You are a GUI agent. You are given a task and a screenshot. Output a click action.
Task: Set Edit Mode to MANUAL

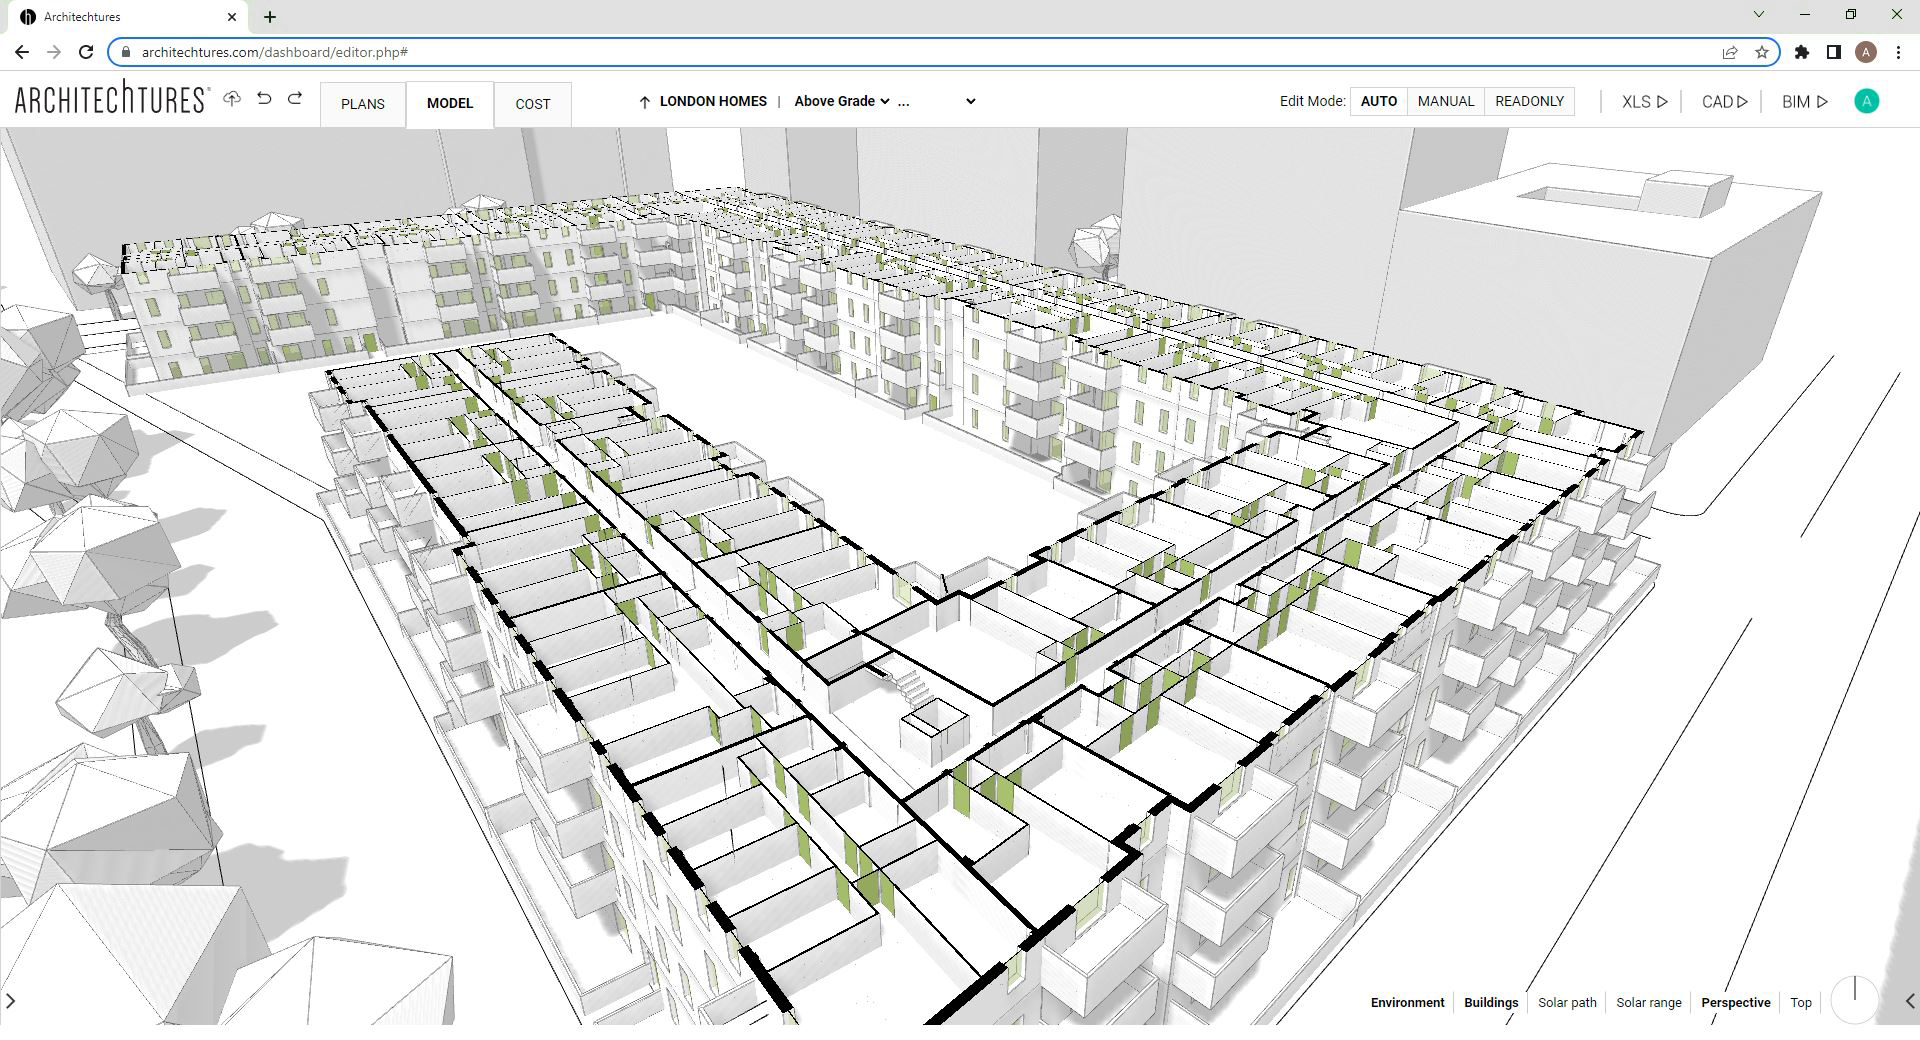[1446, 101]
